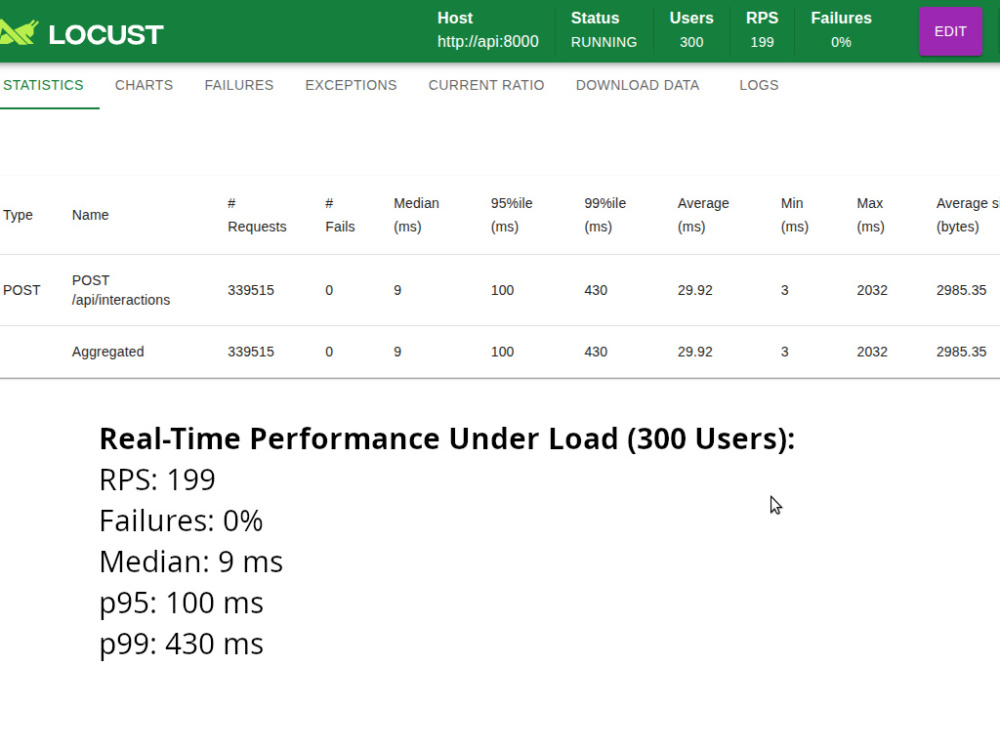
Task: Sort by the Name column header
Action: (x=90, y=215)
